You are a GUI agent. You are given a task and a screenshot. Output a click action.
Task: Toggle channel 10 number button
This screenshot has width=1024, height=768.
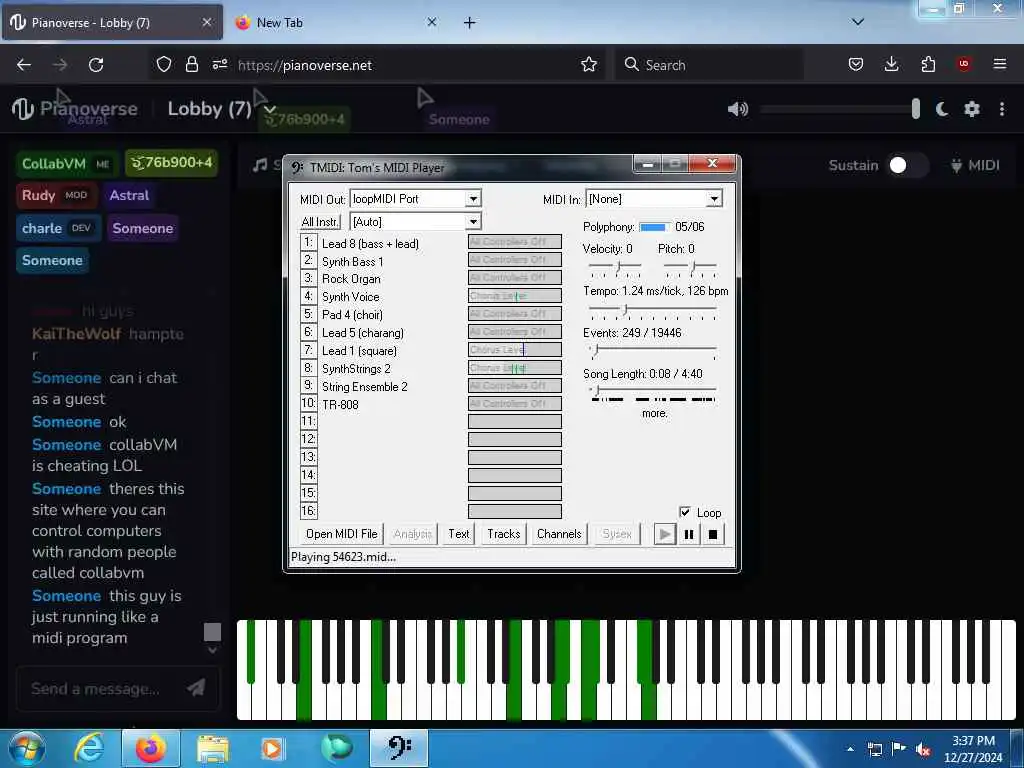(x=308, y=403)
